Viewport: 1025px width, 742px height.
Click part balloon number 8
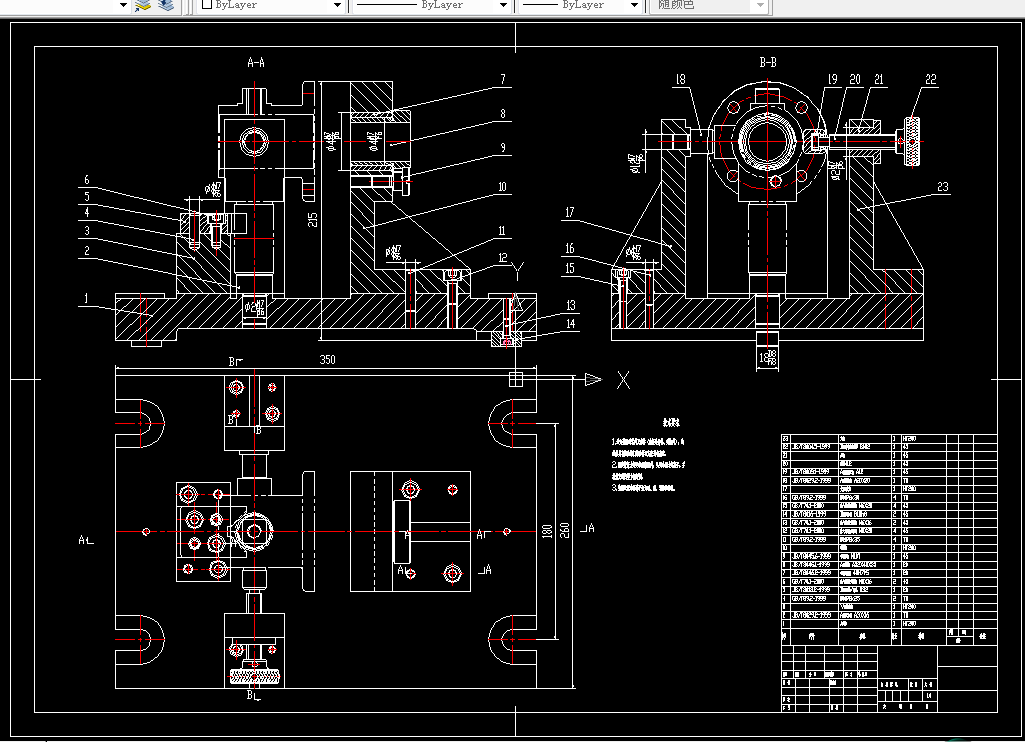click(503, 114)
